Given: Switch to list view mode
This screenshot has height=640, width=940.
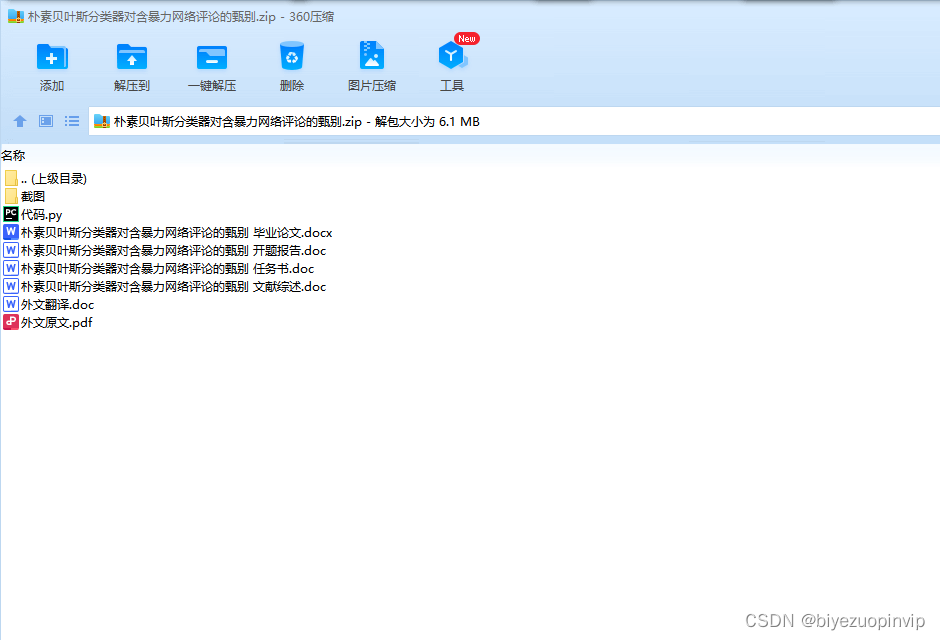Looking at the screenshot, I should (71, 121).
